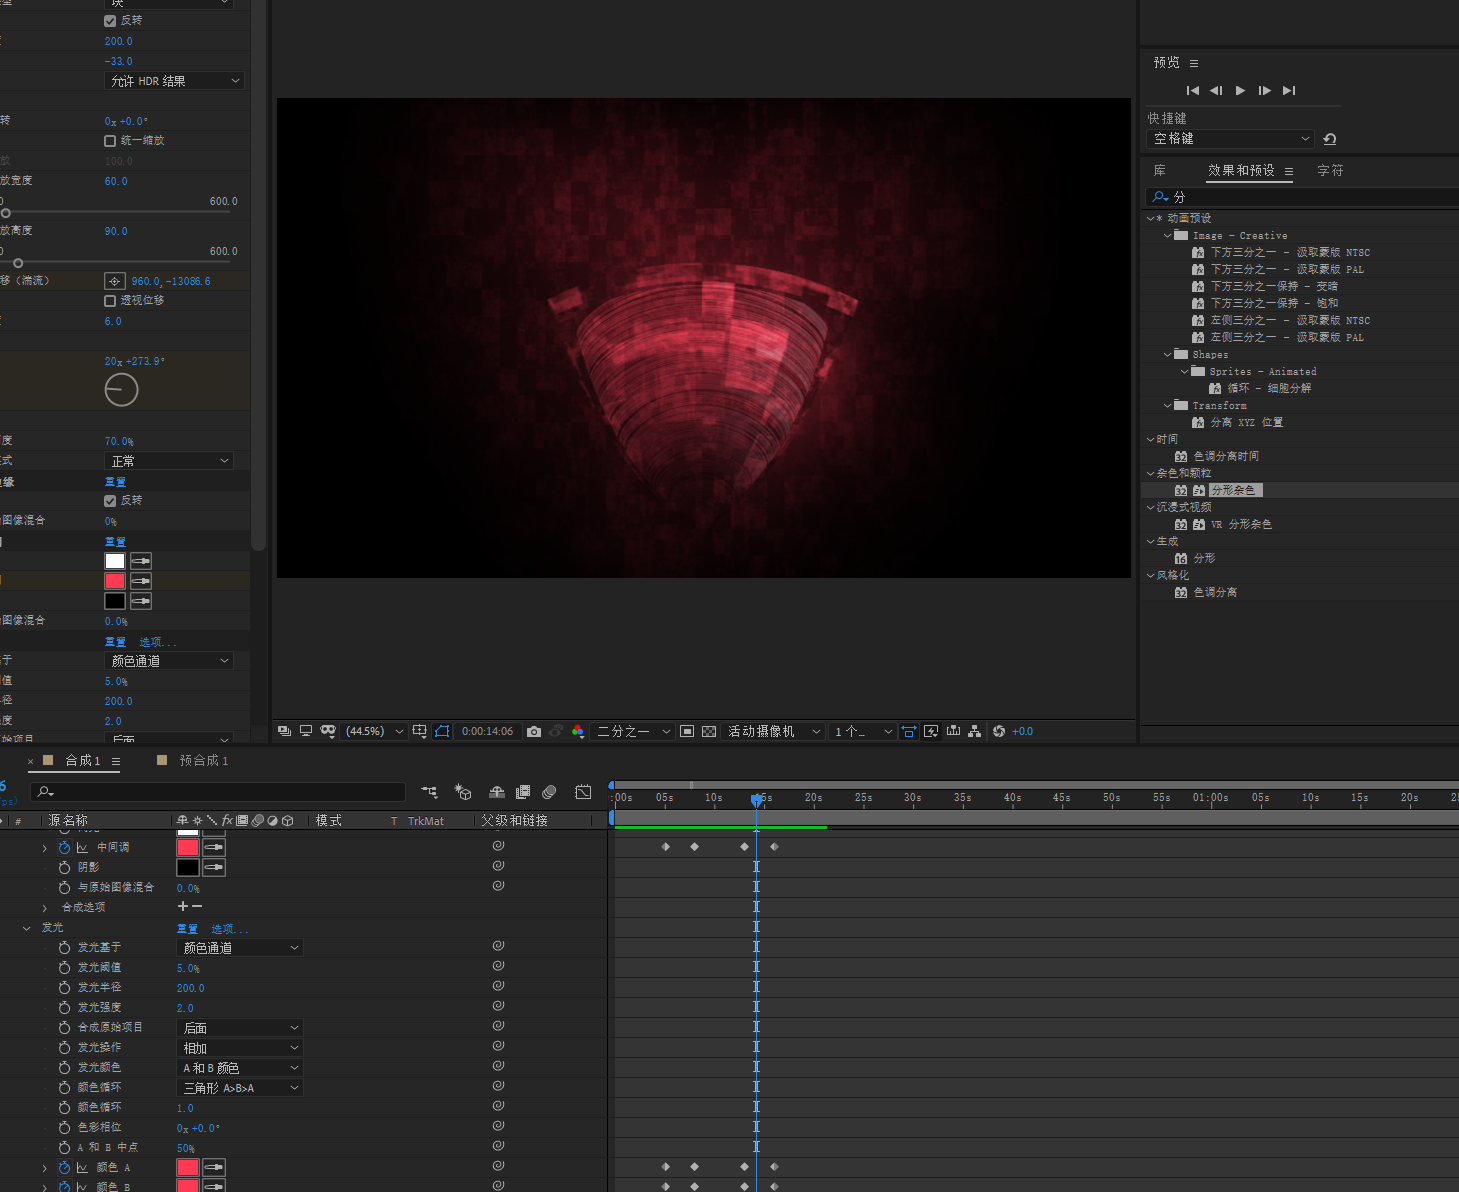Click the snapshot camera icon under the viewer
This screenshot has width=1459, height=1192.
[534, 731]
